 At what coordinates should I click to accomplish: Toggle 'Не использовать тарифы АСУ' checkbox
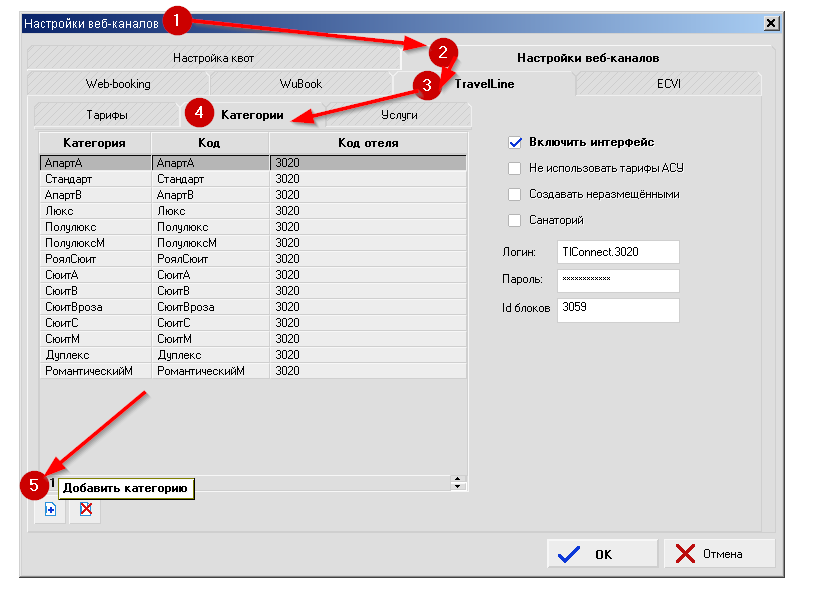(515, 168)
